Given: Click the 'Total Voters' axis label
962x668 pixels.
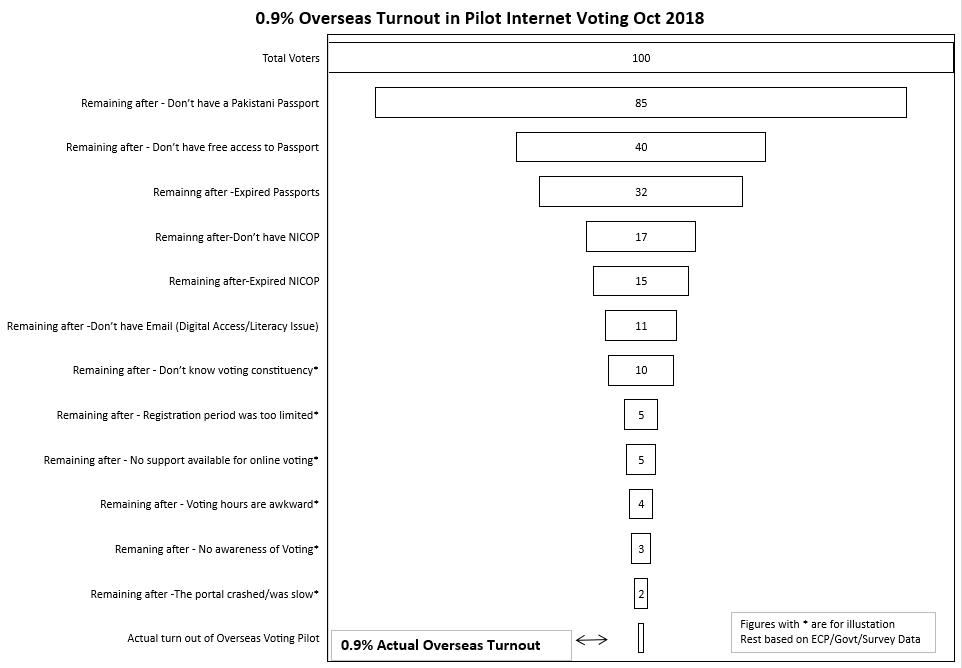Looking at the screenshot, I should click(291, 58).
